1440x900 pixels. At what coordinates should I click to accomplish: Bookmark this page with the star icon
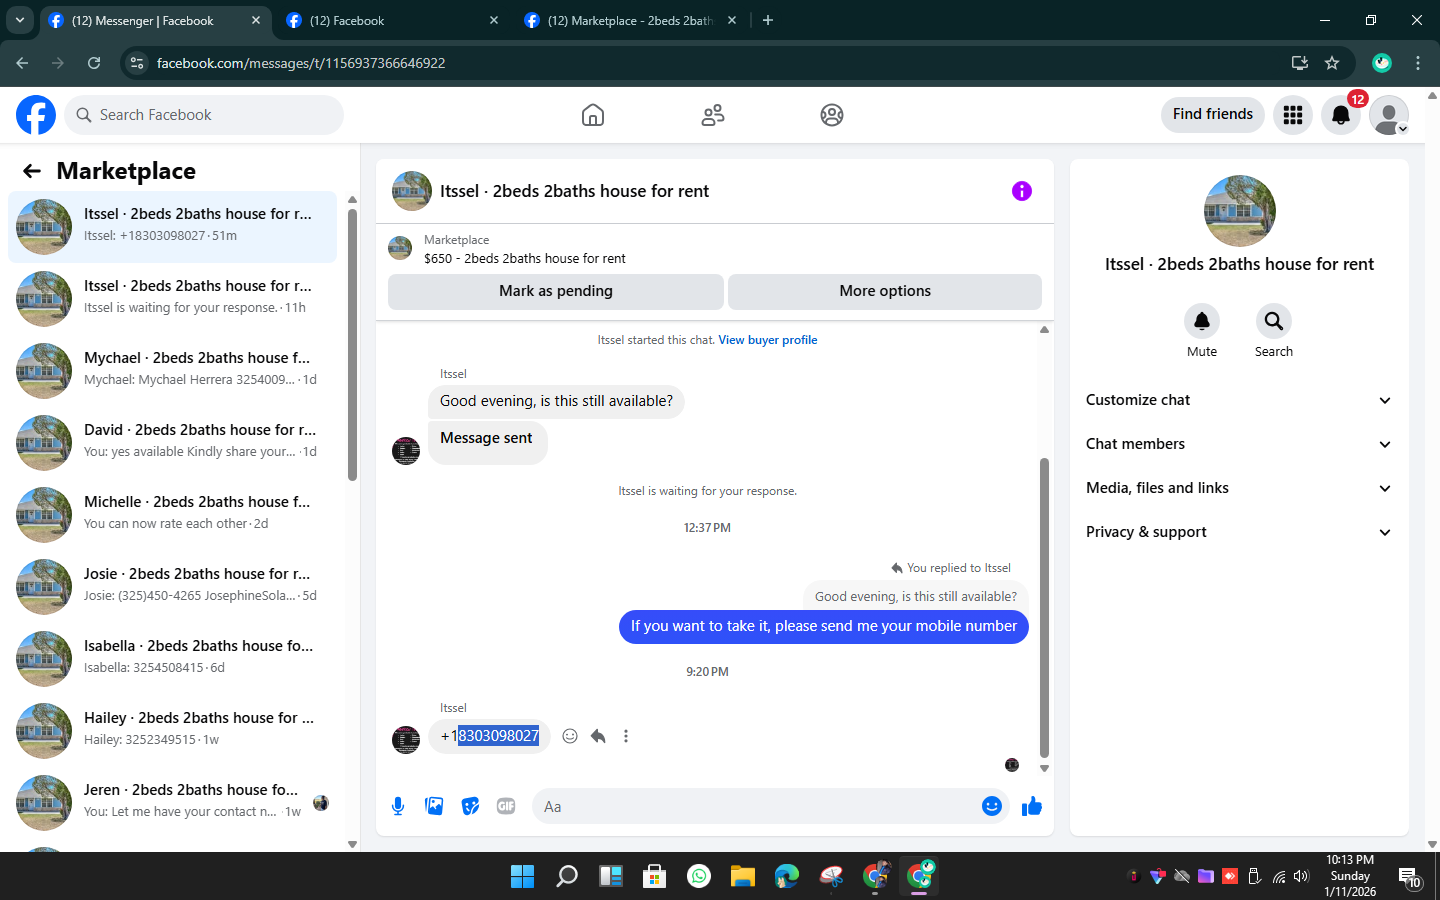pyautogui.click(x=1332, y=63)
